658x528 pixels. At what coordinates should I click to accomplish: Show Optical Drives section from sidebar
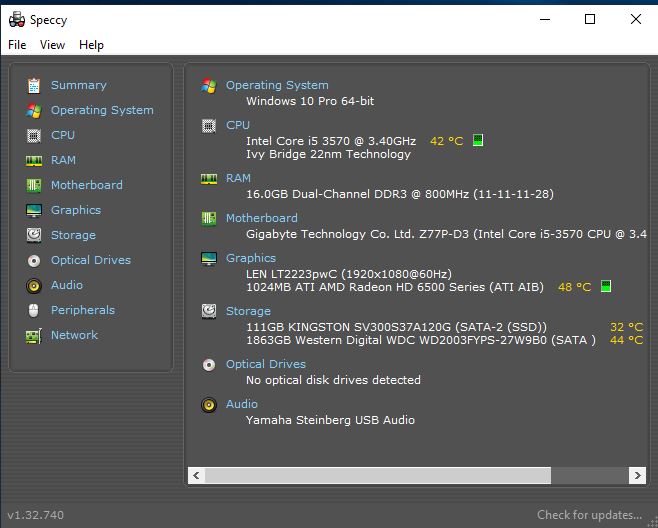tap(91, 260)
